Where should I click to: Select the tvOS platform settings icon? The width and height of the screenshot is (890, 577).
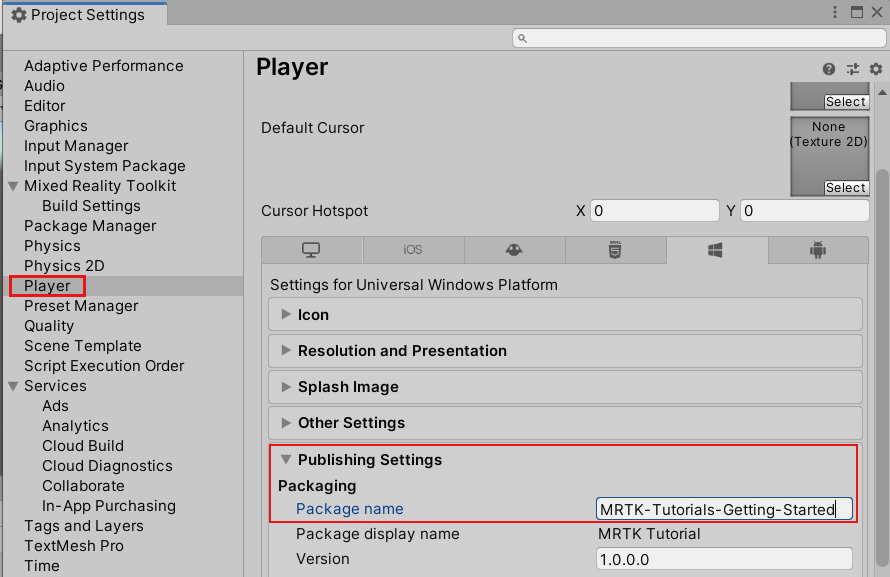coord(514,249)
